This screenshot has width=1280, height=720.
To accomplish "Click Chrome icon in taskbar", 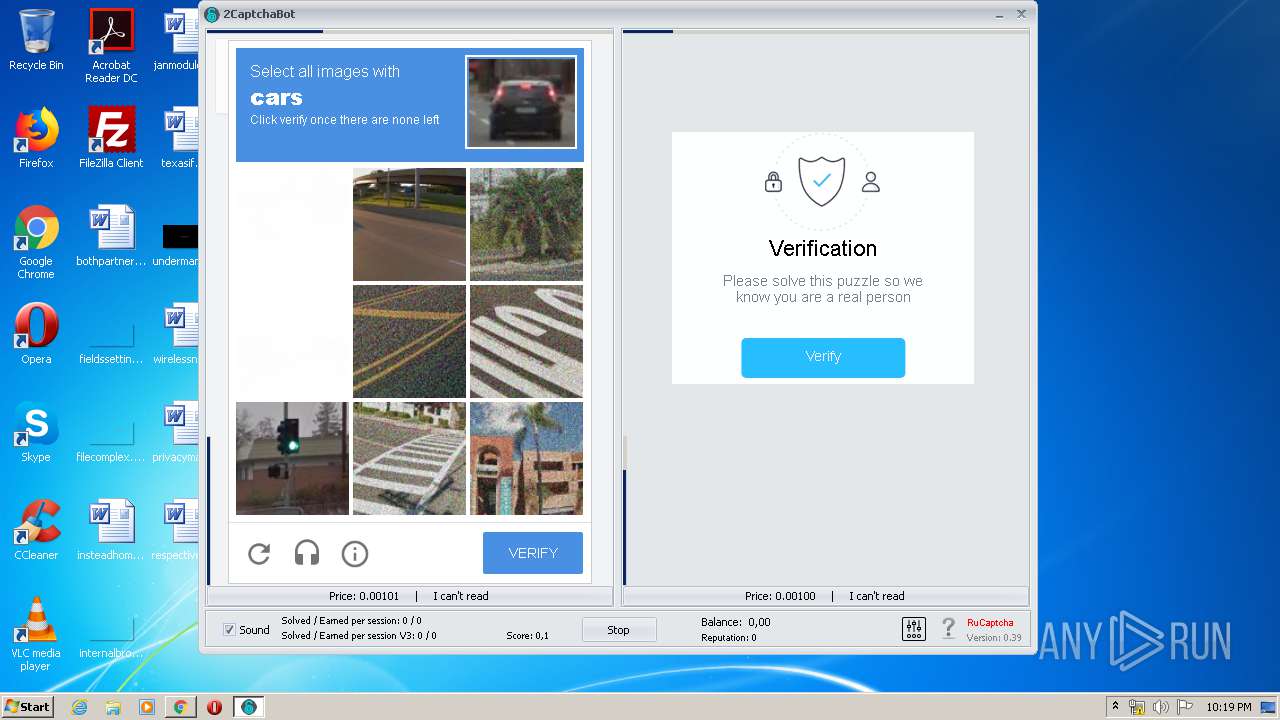I will pyautogui.click(x=180, y=707).
